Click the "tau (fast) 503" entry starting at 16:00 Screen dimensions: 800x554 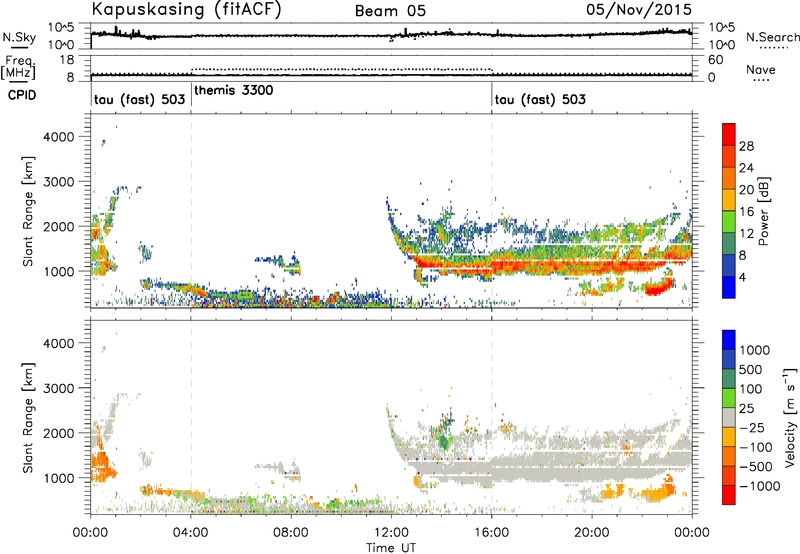tap(540, 99)
